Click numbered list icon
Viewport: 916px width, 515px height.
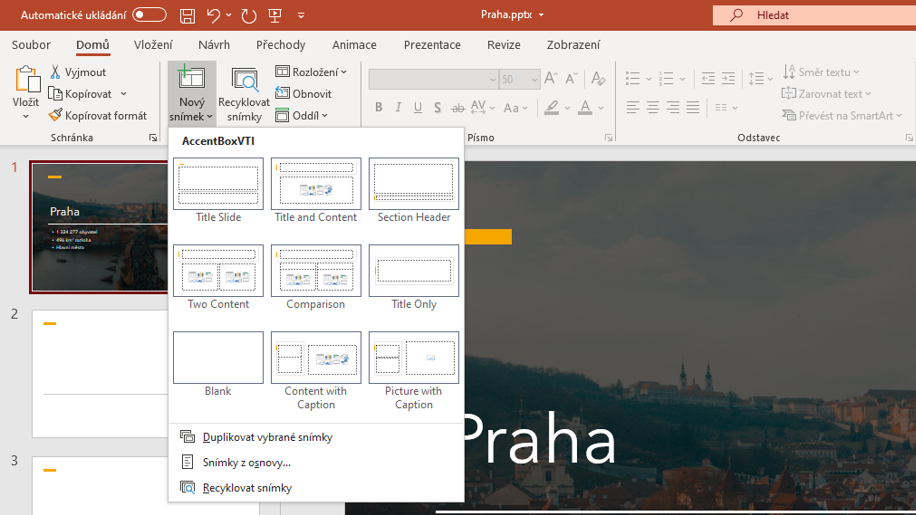(x=666, y=78)
